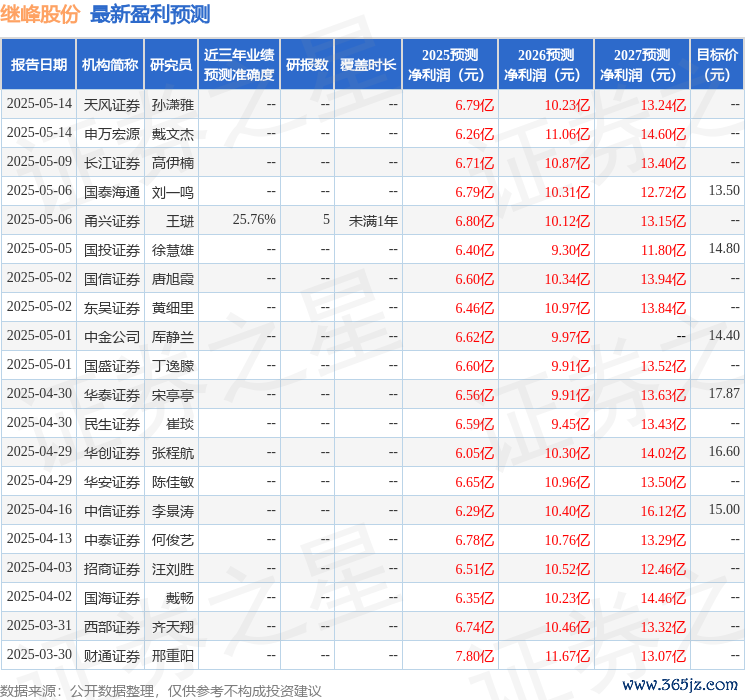Image resolution: width=745 pixels, height=700 pixels.
Task: Select 国泰海通 institution cell
Action: (x=112, y=192)
